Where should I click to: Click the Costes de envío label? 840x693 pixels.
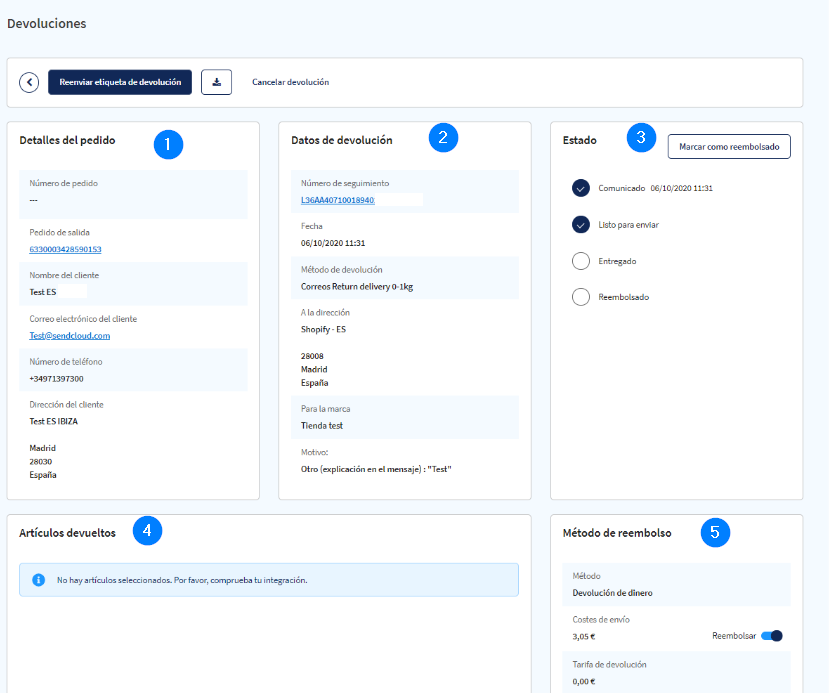(601, 620)
